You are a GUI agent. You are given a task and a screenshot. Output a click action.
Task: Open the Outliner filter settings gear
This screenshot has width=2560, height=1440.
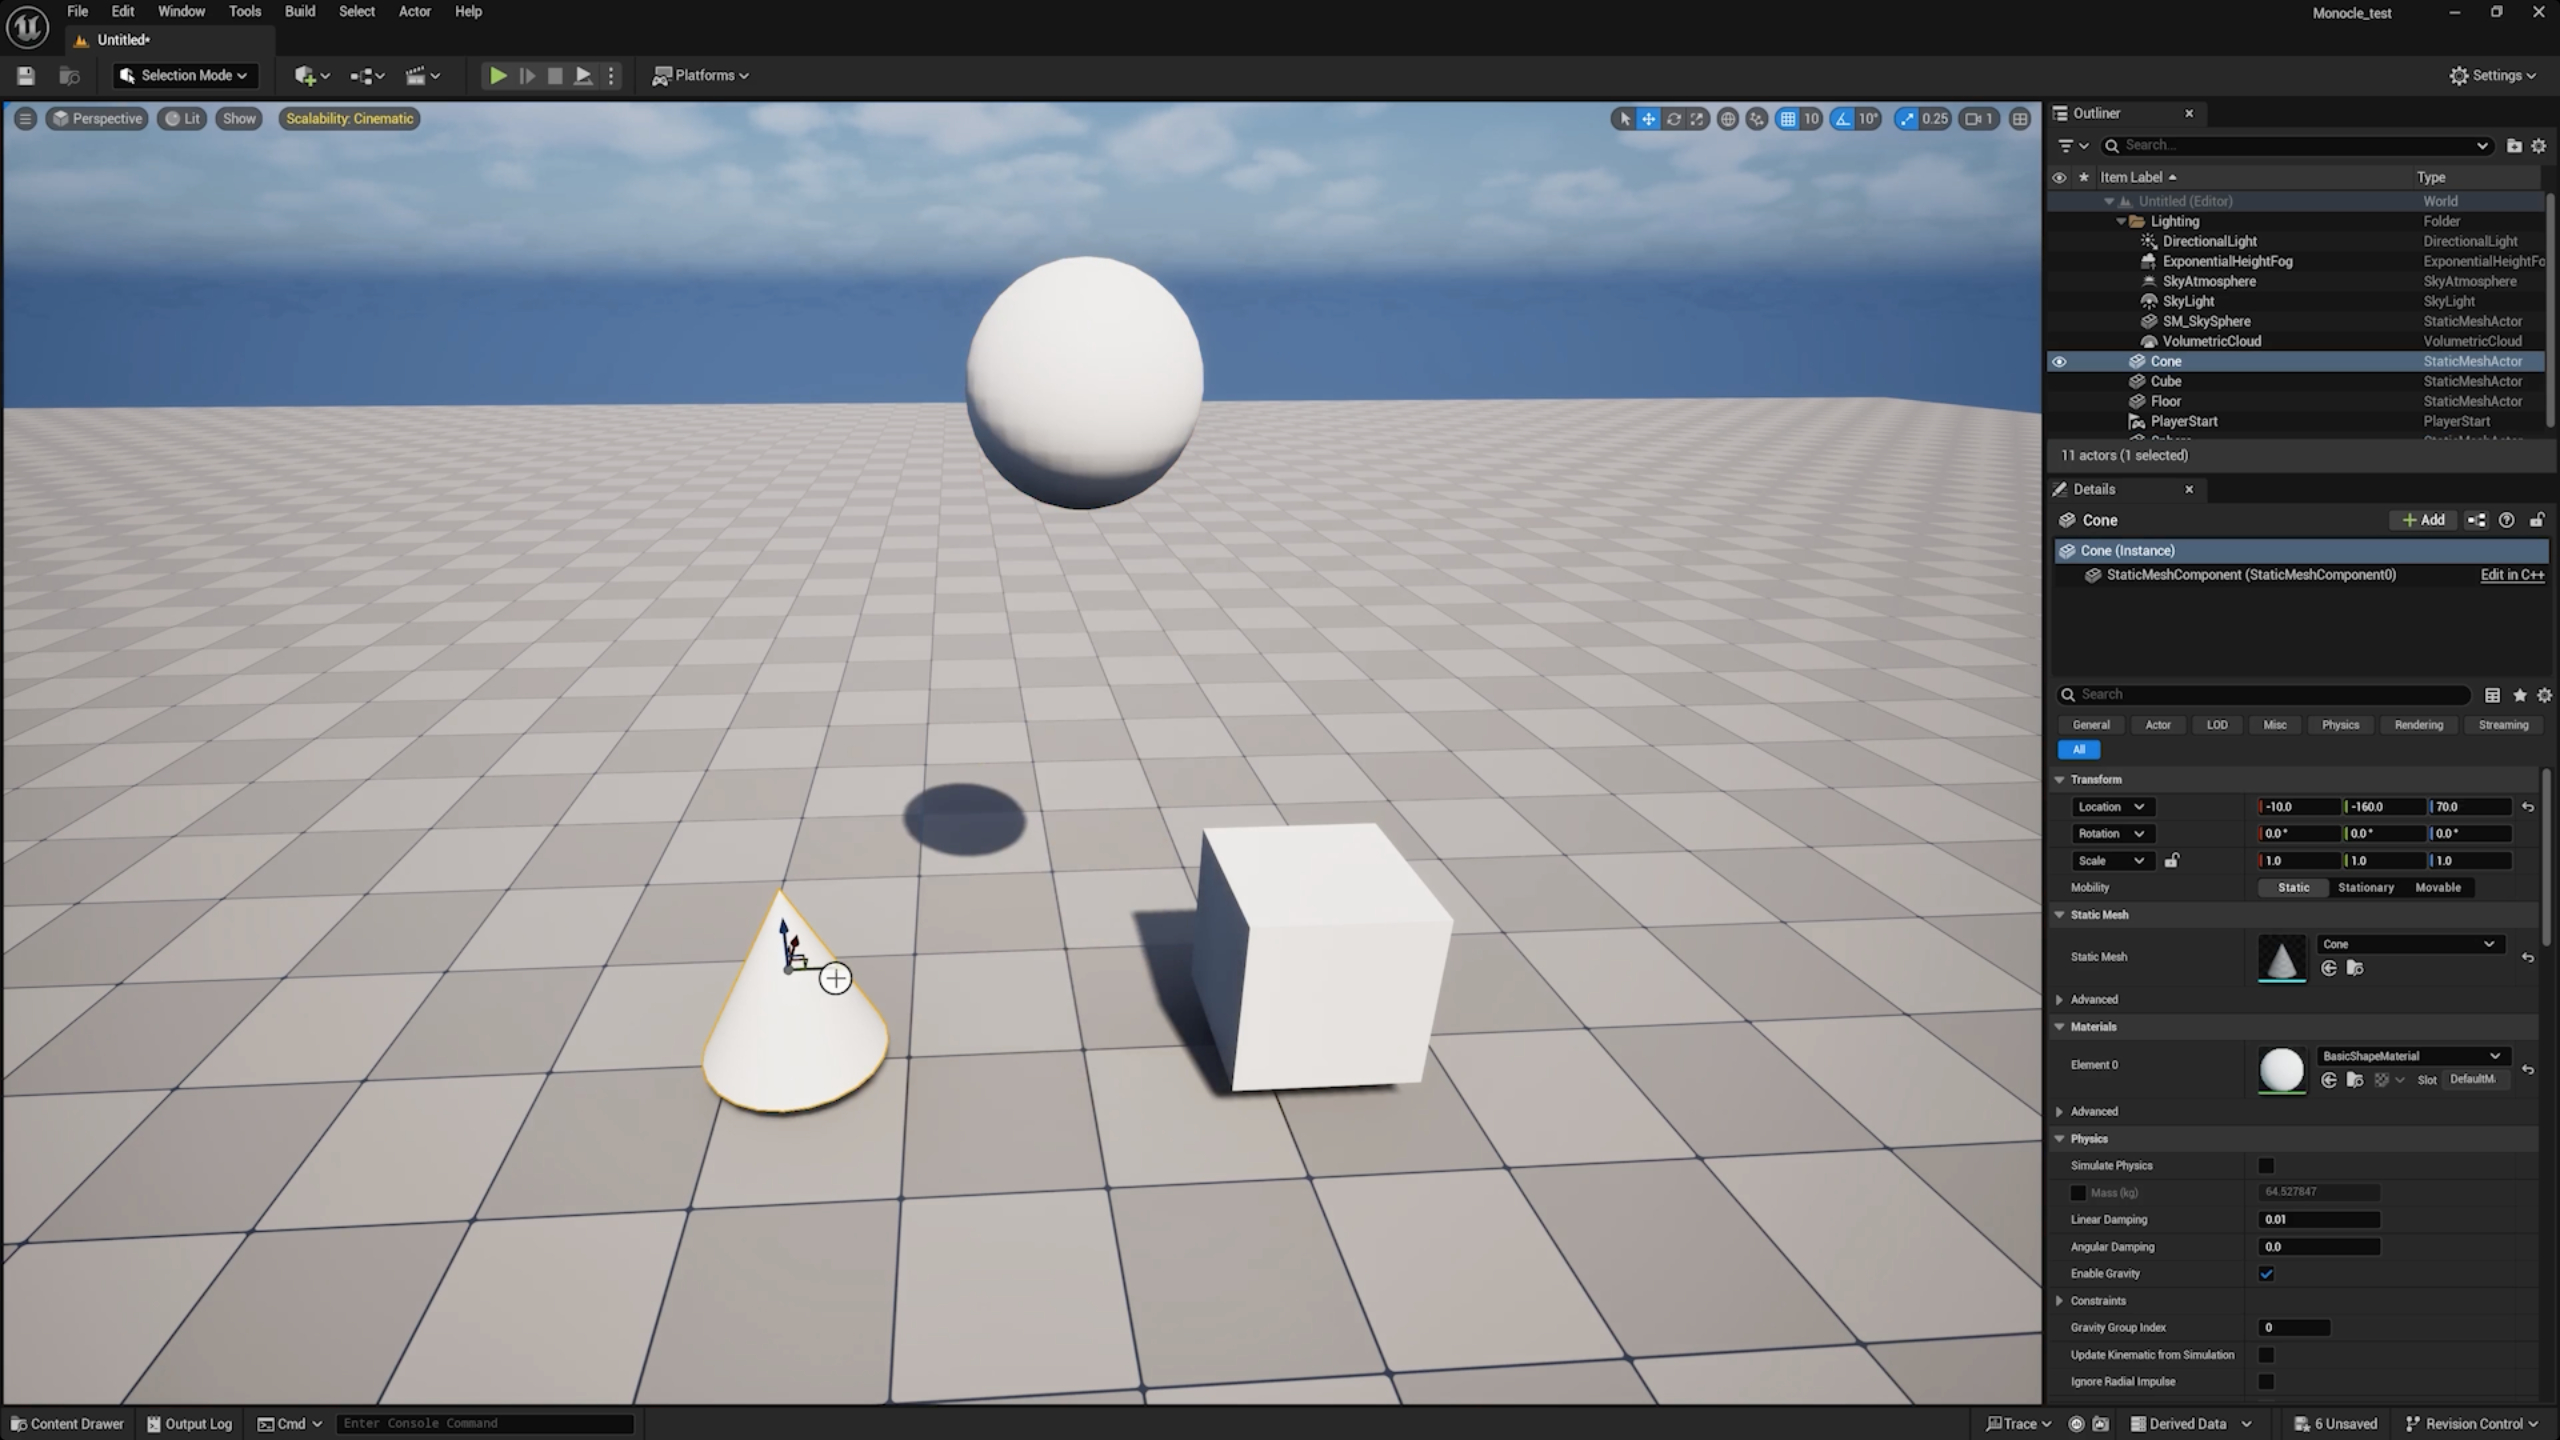[2537, 145]
